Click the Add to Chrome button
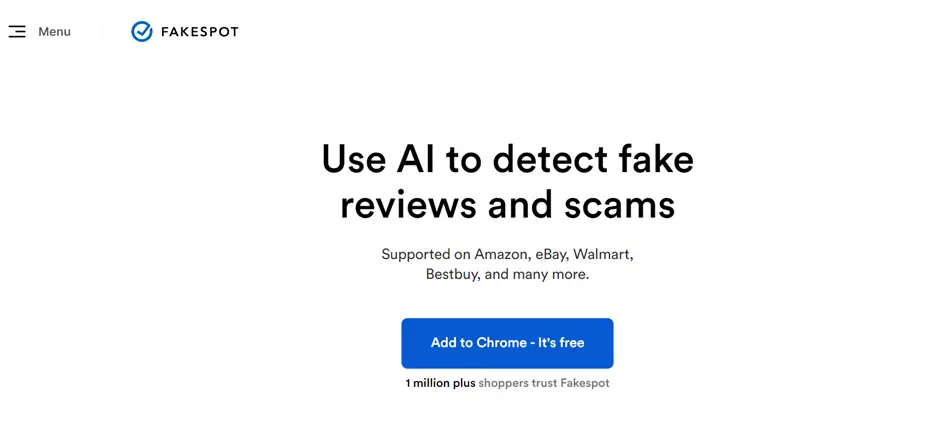The height and width of the screenshot is (434, 936). pyautogui.click(x=507, y=343)
